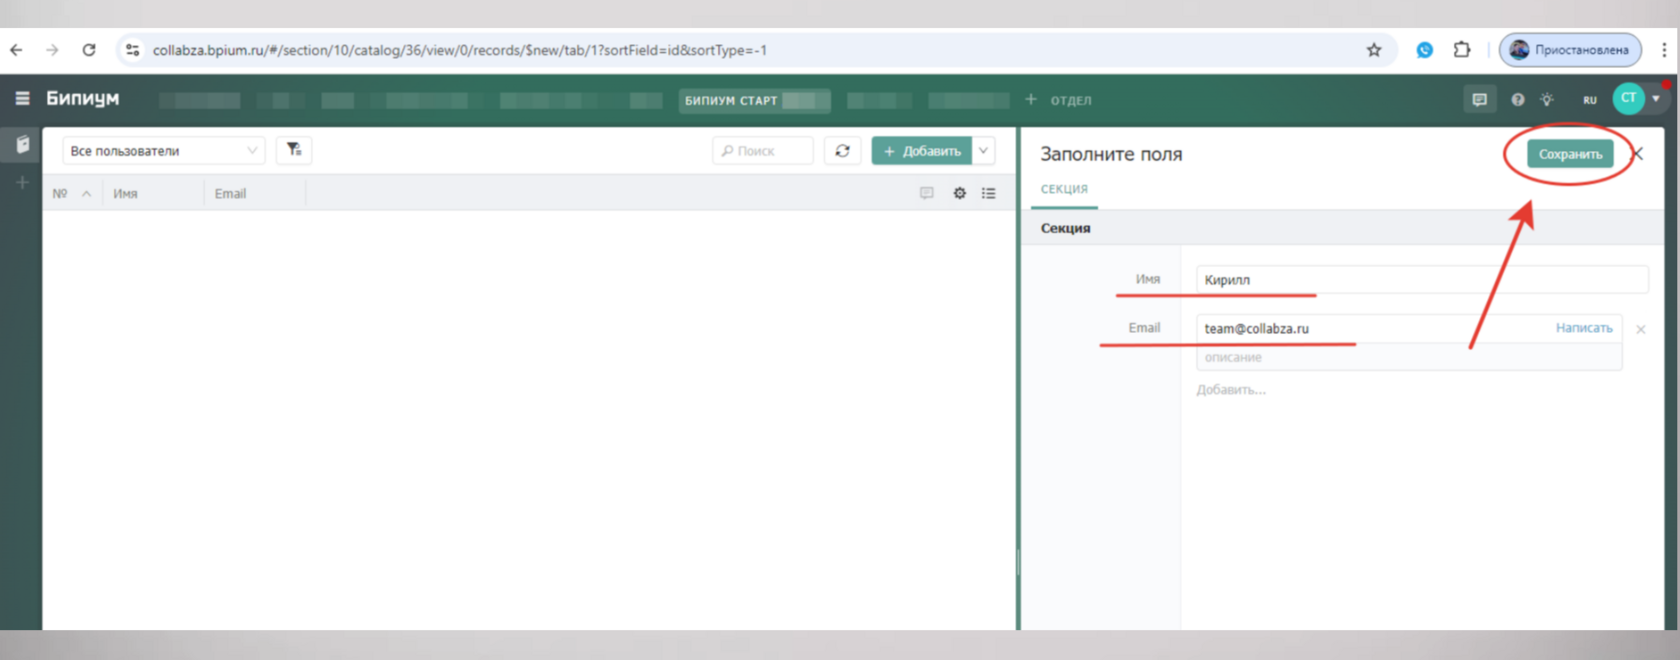Collapse the Секция group header
The height and width of the screenshot is (660, 1680).
(1344, 228)
